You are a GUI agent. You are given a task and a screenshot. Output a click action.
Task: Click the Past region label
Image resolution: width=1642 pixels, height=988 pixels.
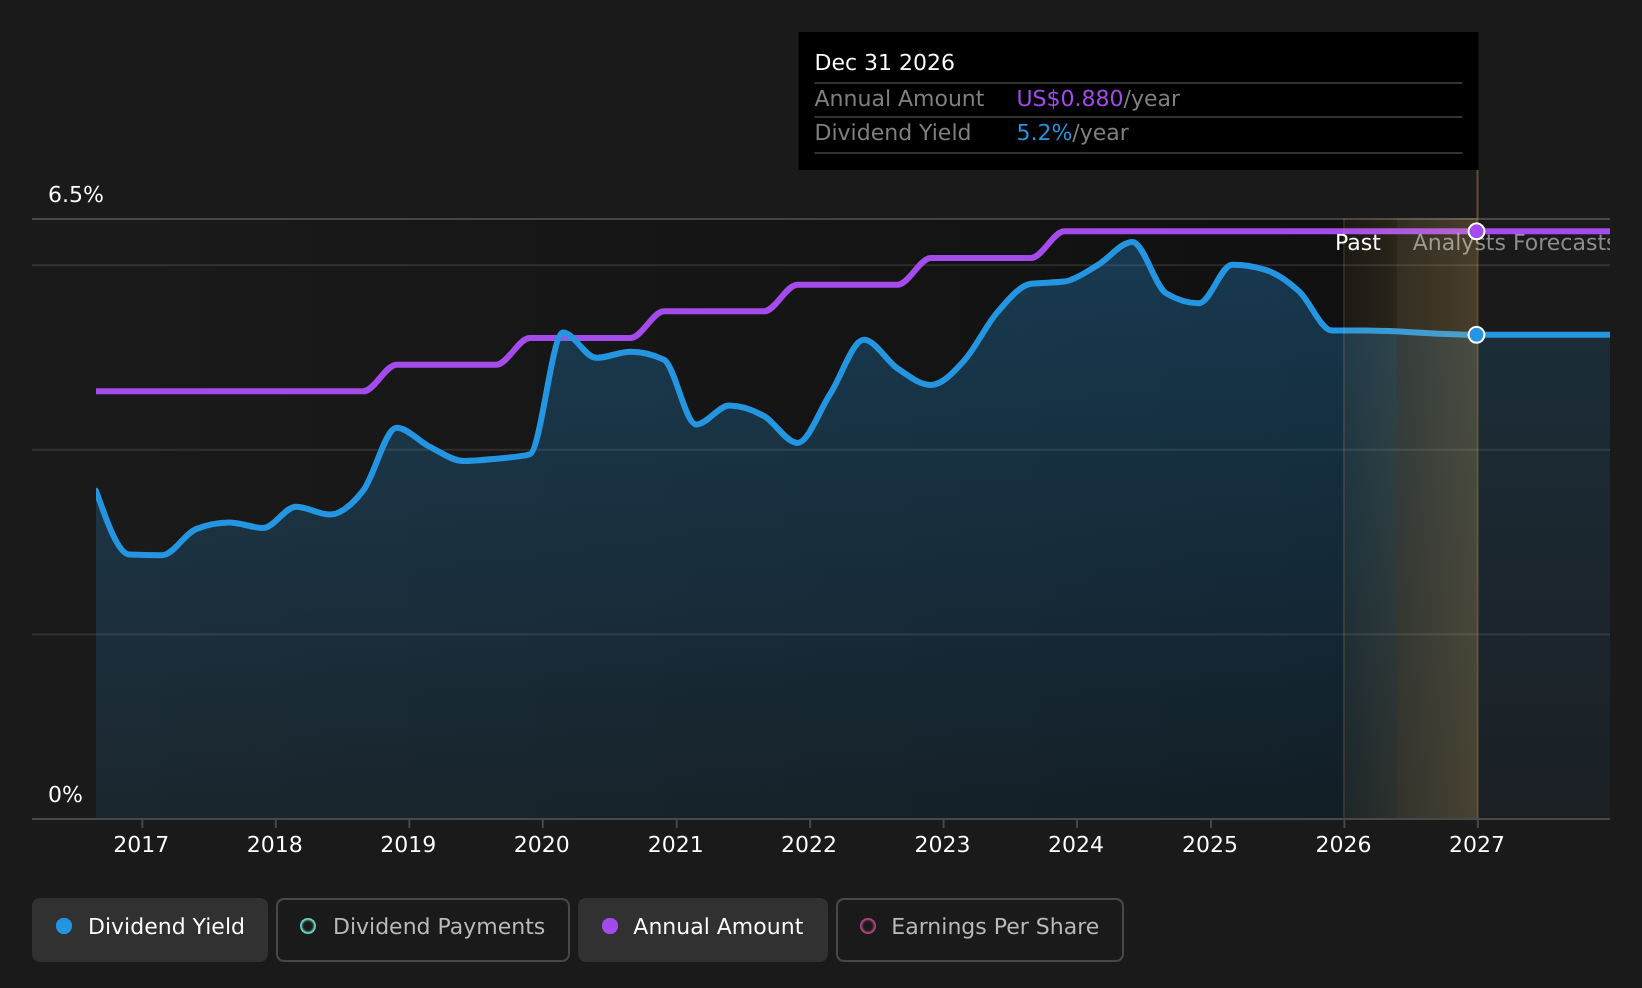point(1358,243)
